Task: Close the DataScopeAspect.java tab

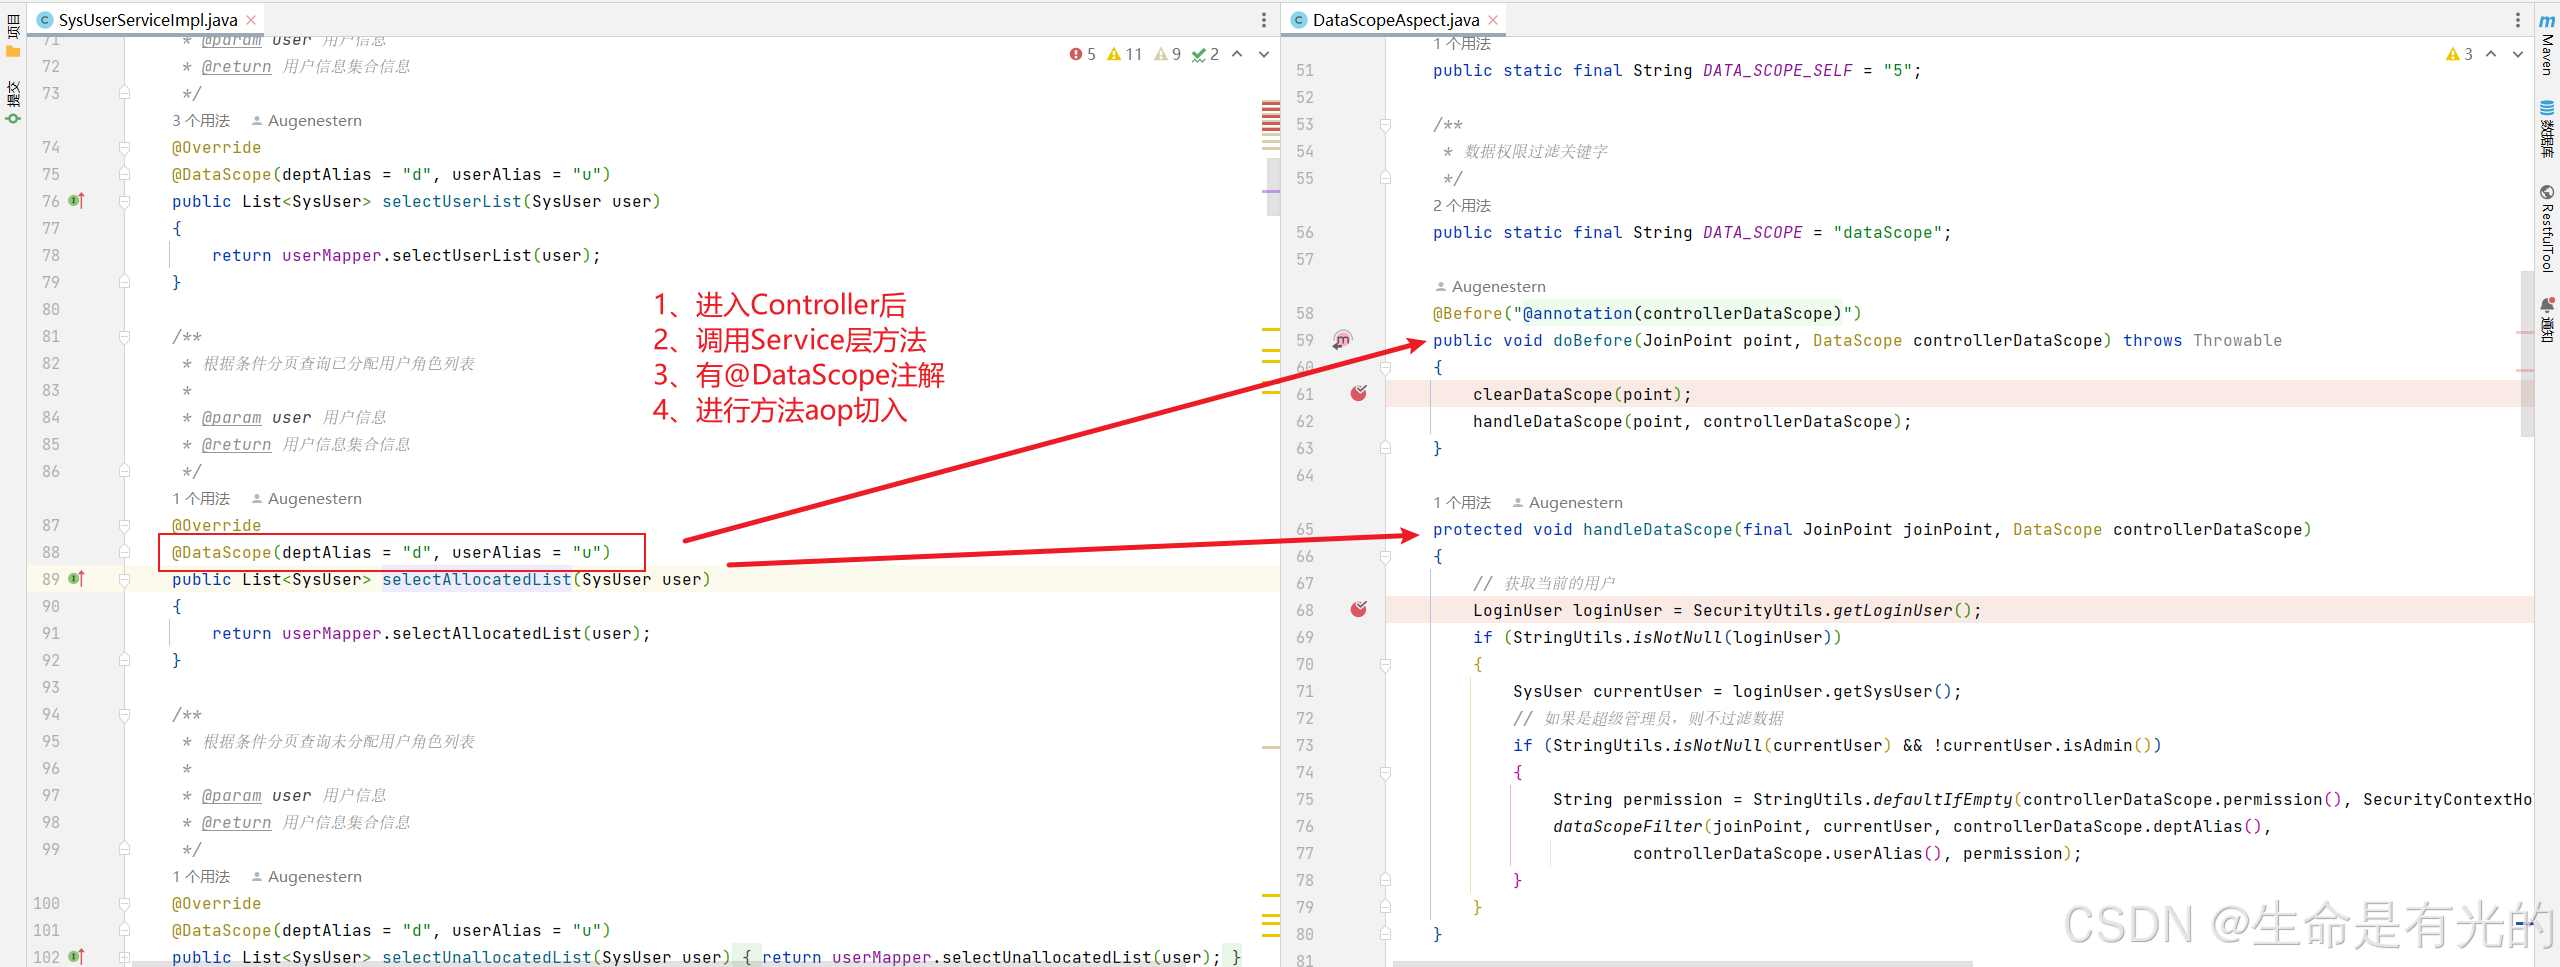Action: 1493,20
